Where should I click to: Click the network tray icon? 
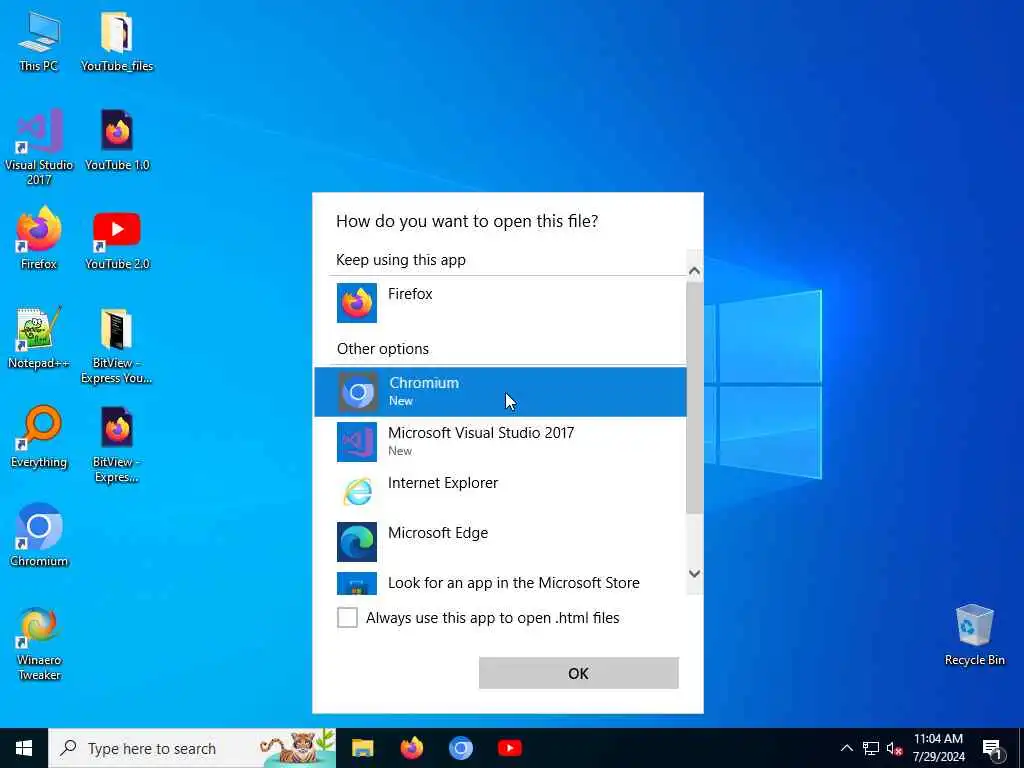(871, 748)
